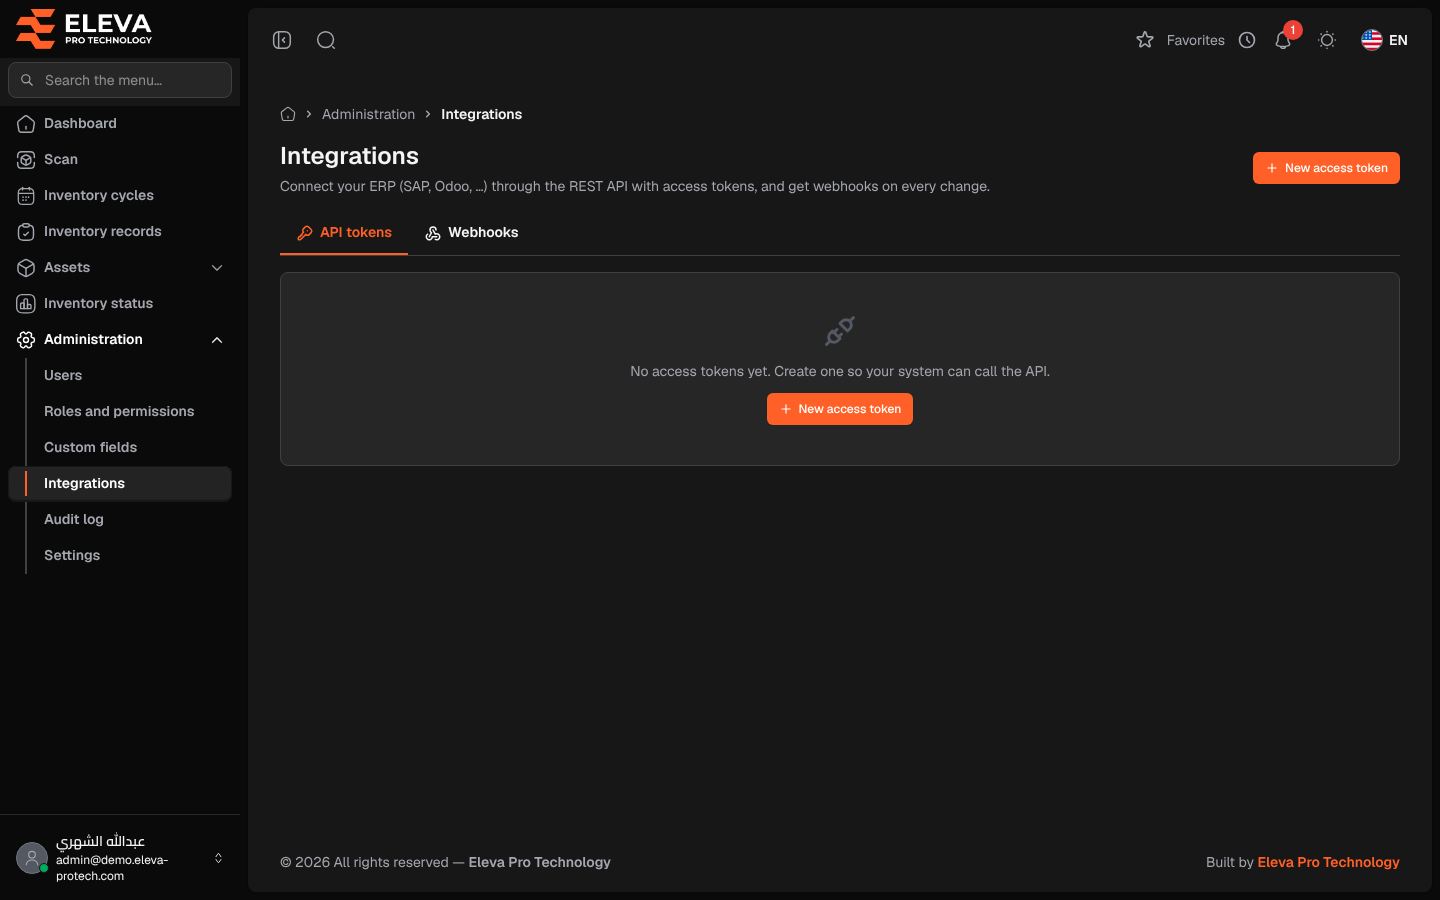Click the Assets box icon
Screen dimensions: 1440x900
pos(26,267)
